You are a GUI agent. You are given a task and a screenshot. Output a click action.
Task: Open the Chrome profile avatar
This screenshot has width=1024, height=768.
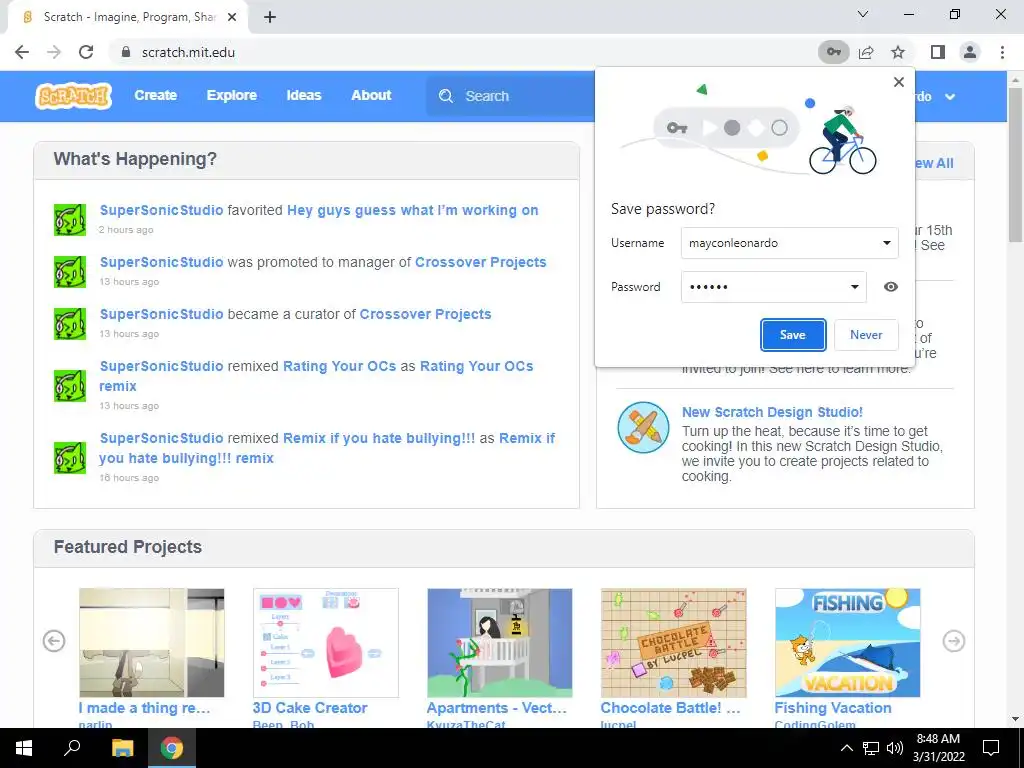tap(970, 52)
